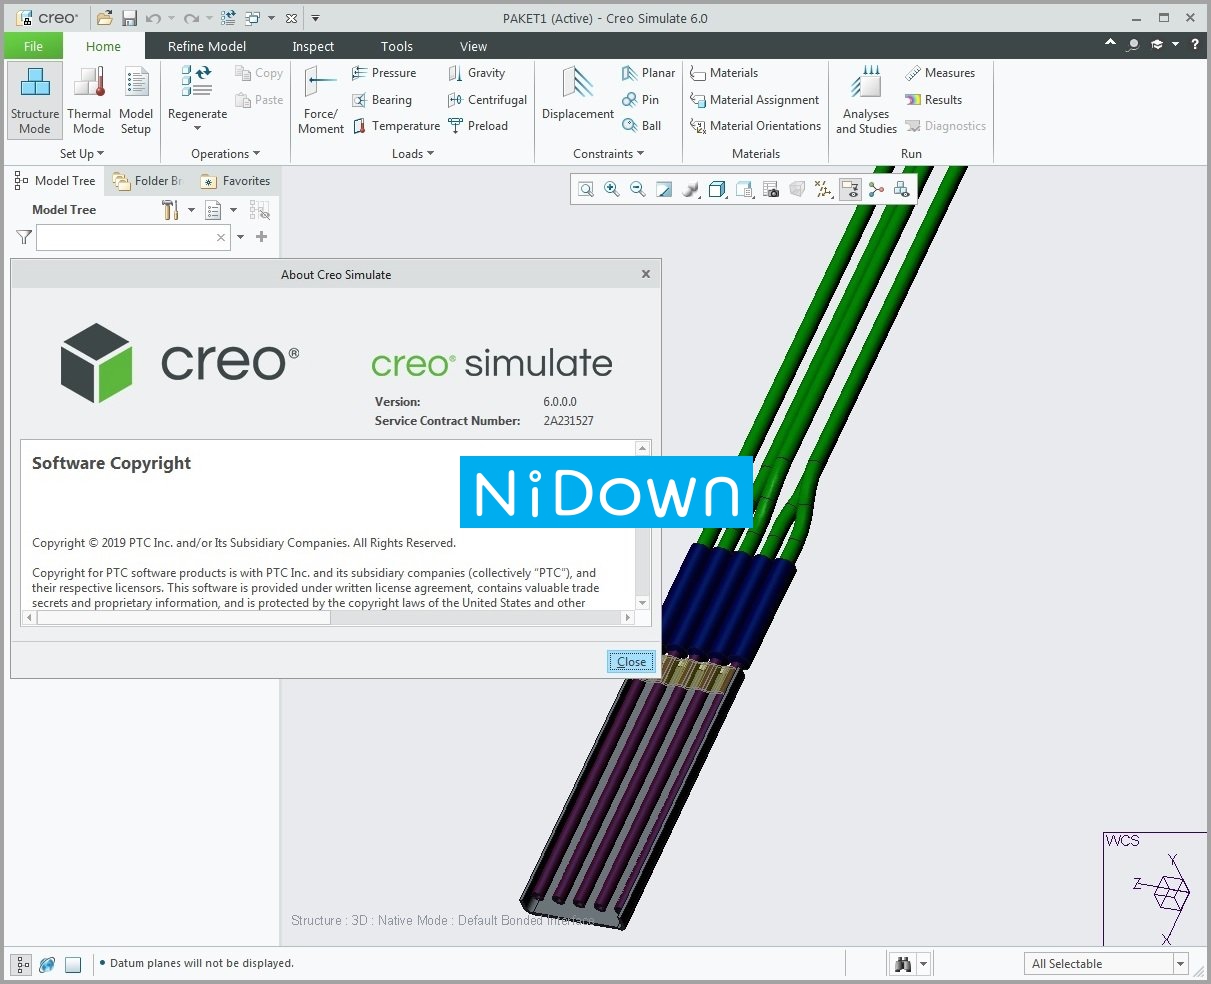Open Saved Orientations cube icon

coord(744,189)
